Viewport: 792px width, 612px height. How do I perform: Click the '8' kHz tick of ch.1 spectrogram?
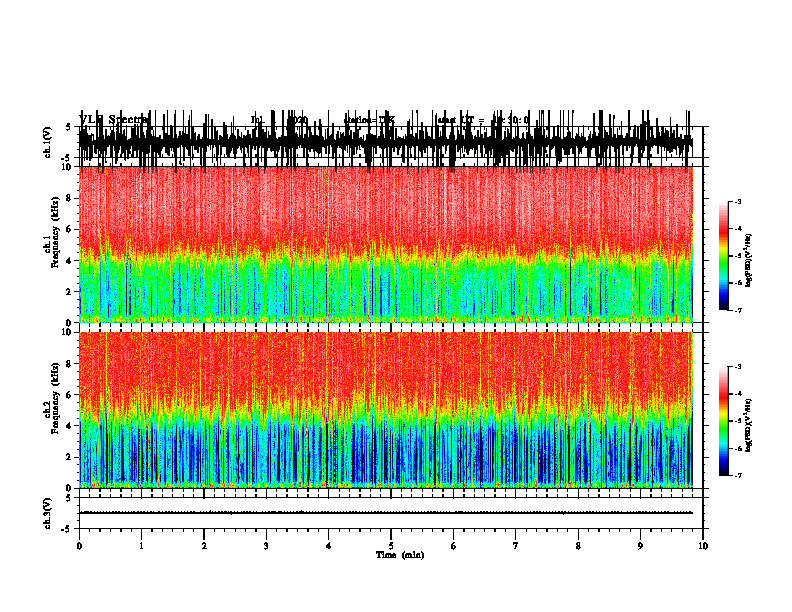coord(69,198)
